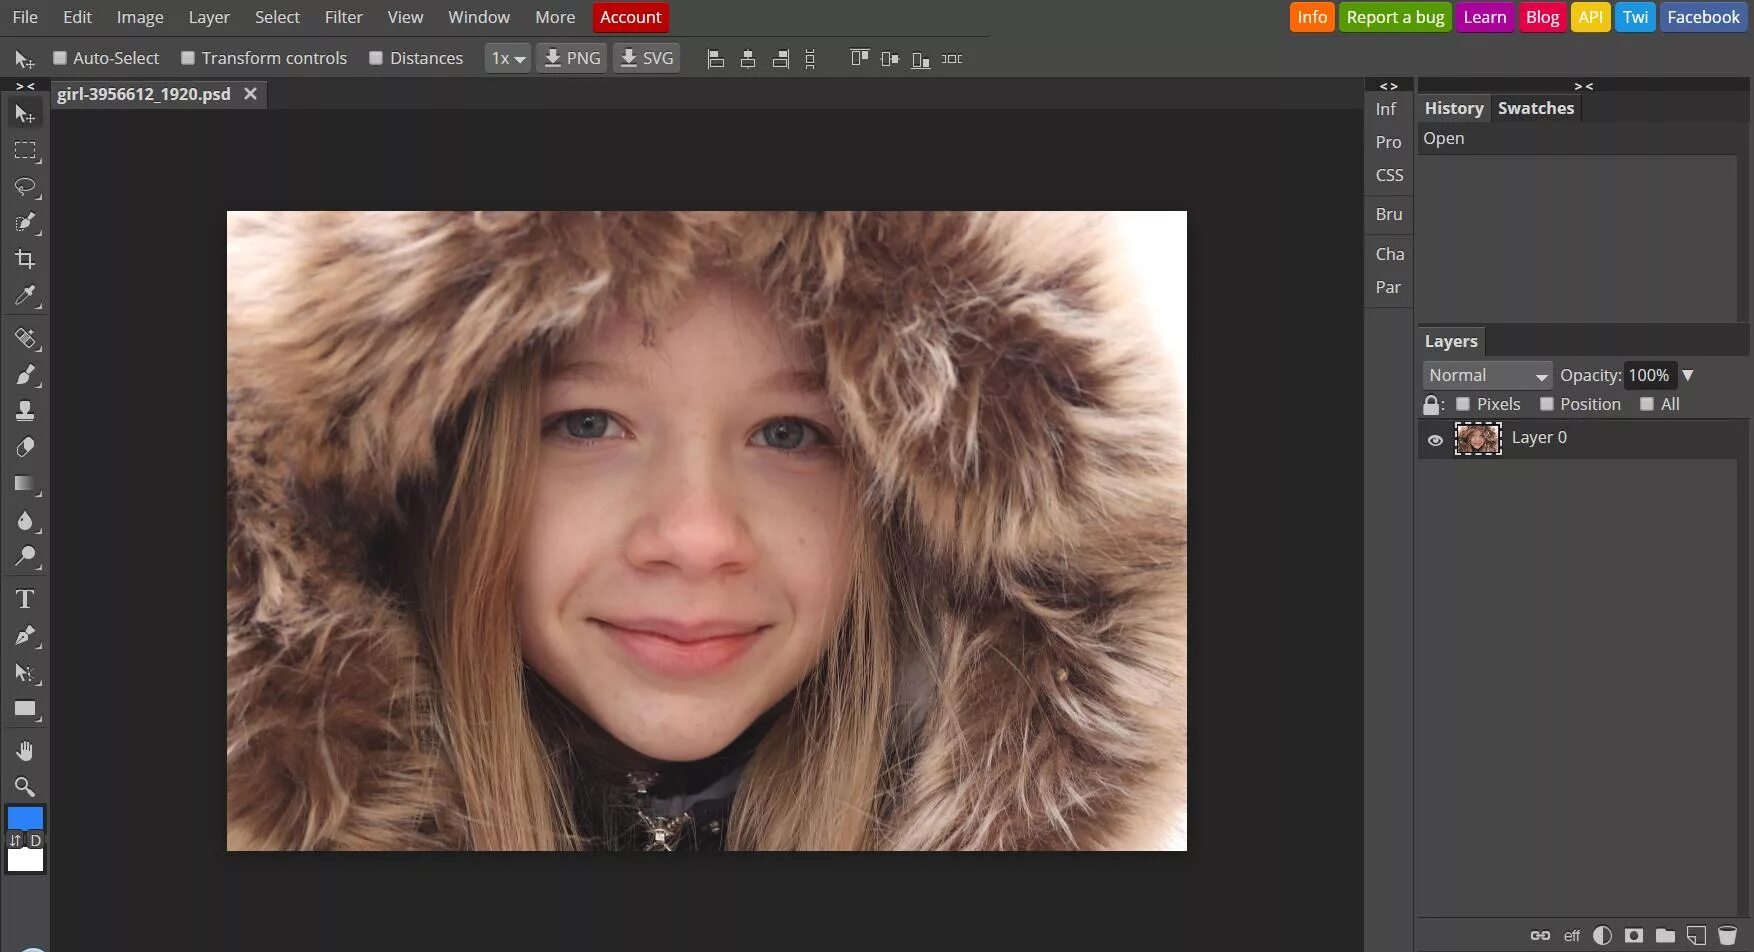Open the blend mode dropdown showing Normal
The image size is (1754, 952).
[1487, 374]
